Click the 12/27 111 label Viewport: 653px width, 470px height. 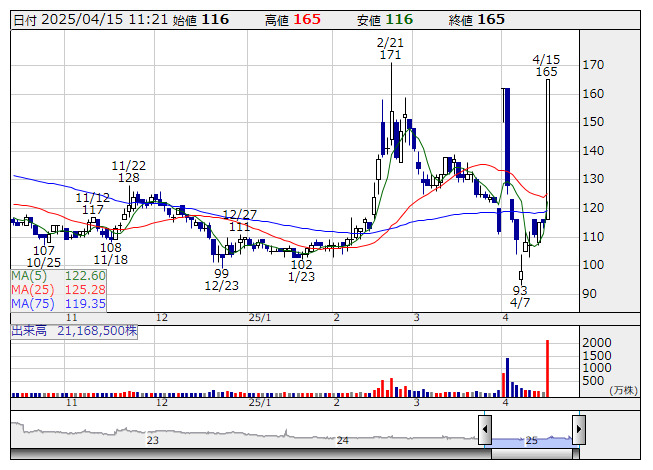(x=239, y=221)
